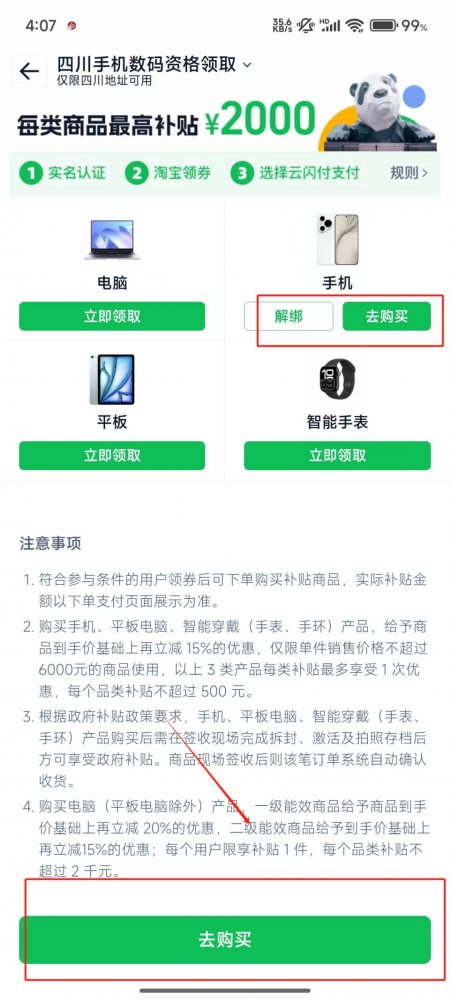This screenshot has height=1001, width=450.
Task: Tap the laptop computer product image
Action: pyautogui.click(x=112, y=239)
